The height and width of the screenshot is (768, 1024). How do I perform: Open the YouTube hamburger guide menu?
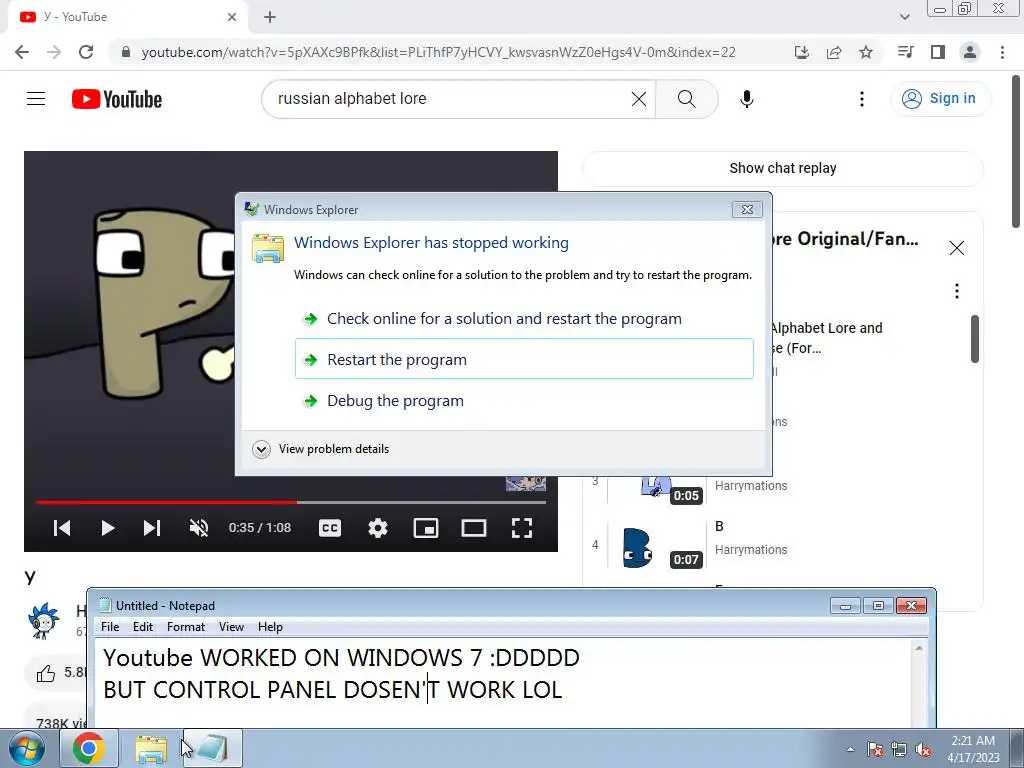point(36,99)
